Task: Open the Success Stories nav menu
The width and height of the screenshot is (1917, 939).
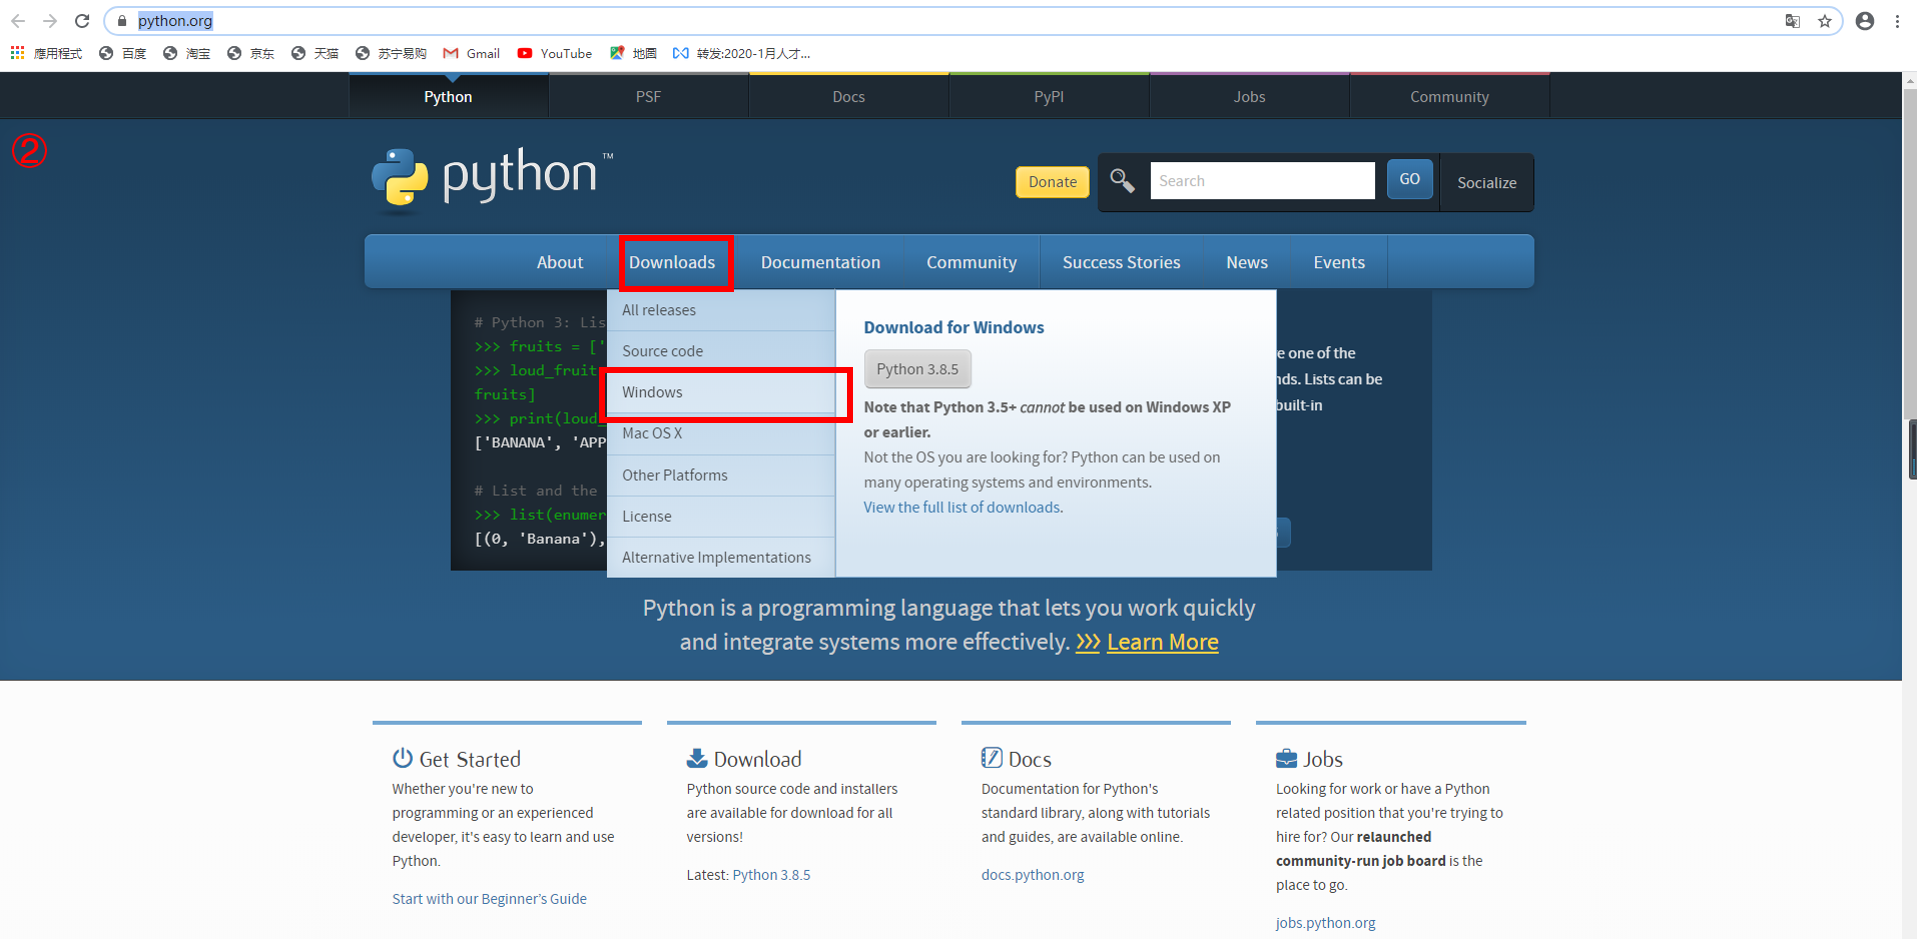Action: coord(1121,262)
